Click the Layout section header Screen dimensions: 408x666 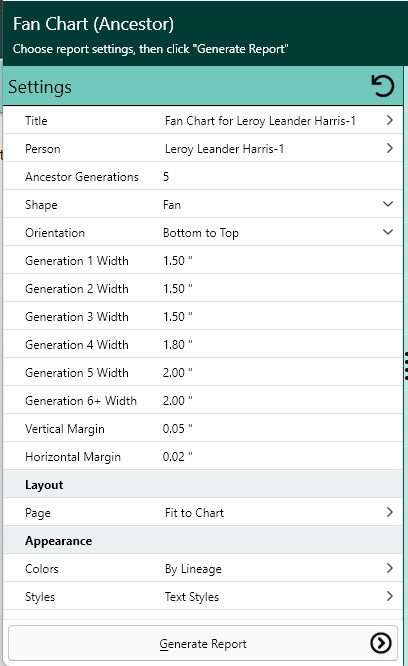[44, 485]
